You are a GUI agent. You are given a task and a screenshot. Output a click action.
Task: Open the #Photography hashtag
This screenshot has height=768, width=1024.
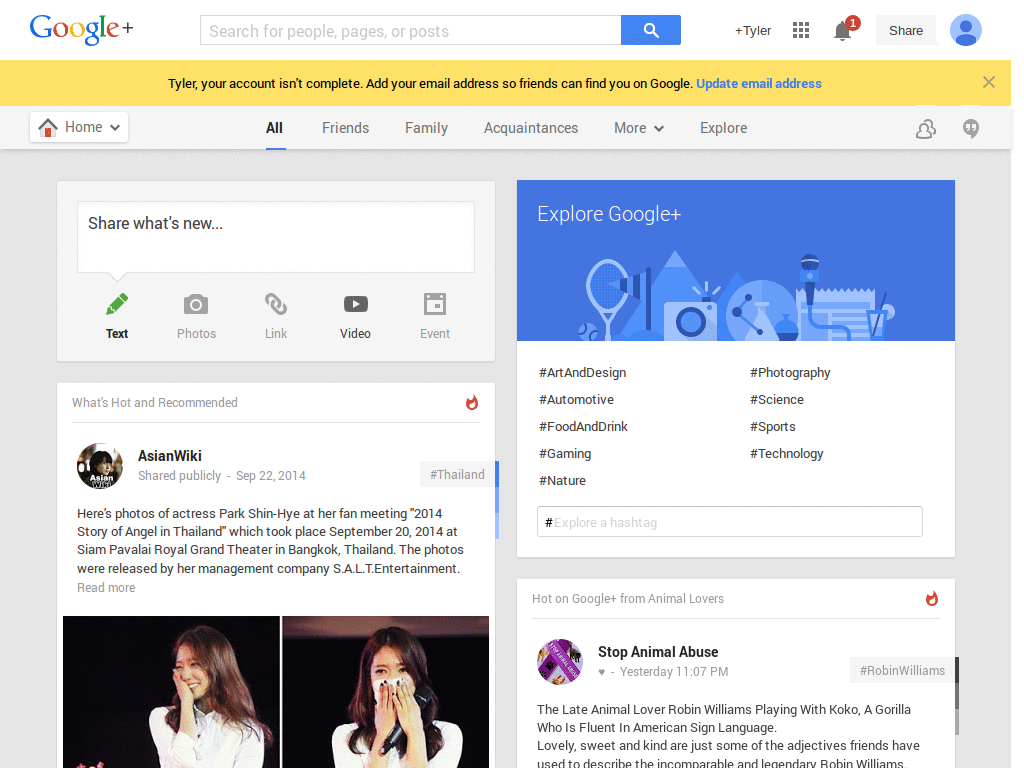[x=790, y=373]
